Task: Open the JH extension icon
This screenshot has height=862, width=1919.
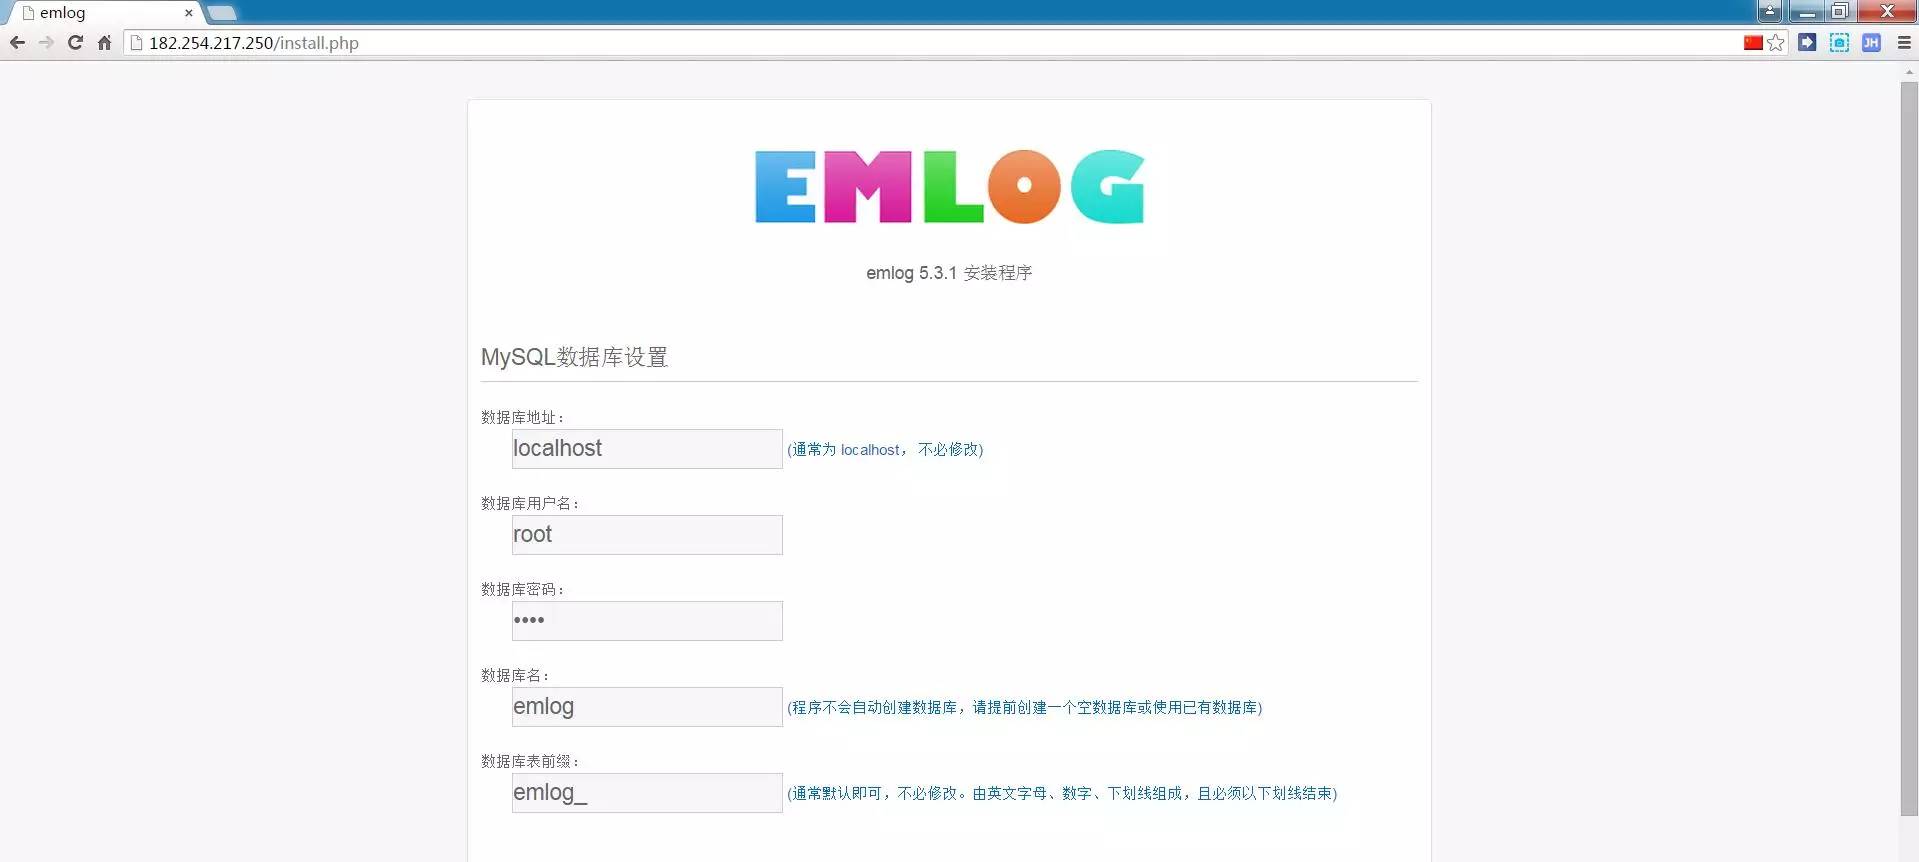Action: (1871, 42)
